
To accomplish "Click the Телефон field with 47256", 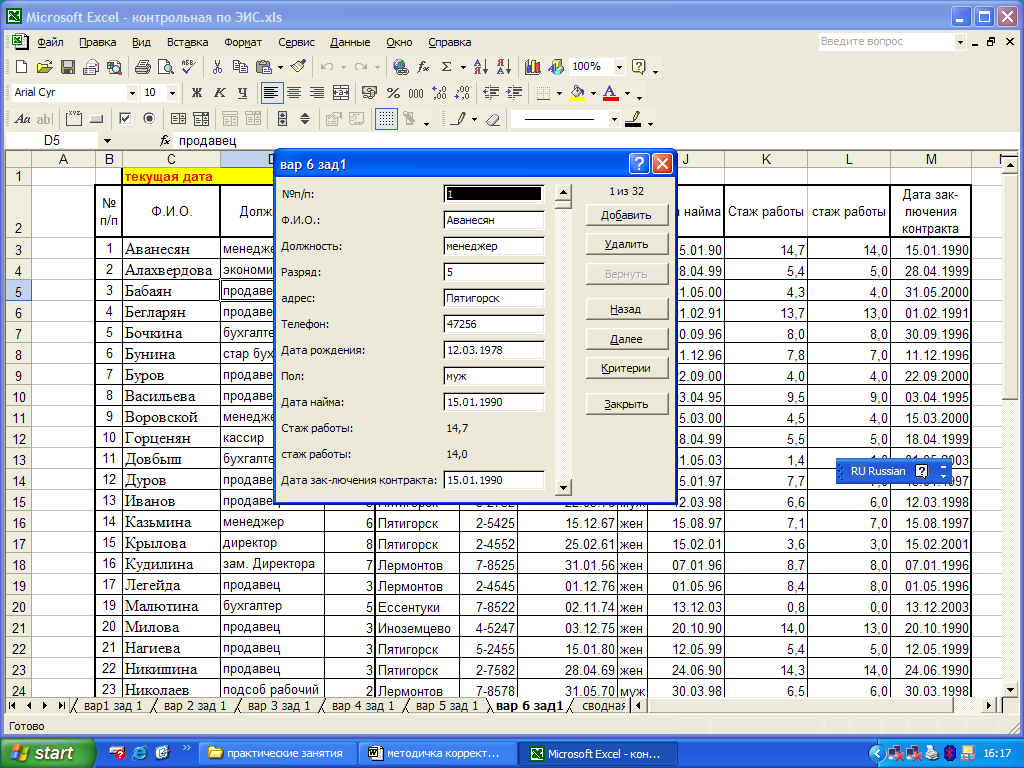I will (x=494, y=324).
